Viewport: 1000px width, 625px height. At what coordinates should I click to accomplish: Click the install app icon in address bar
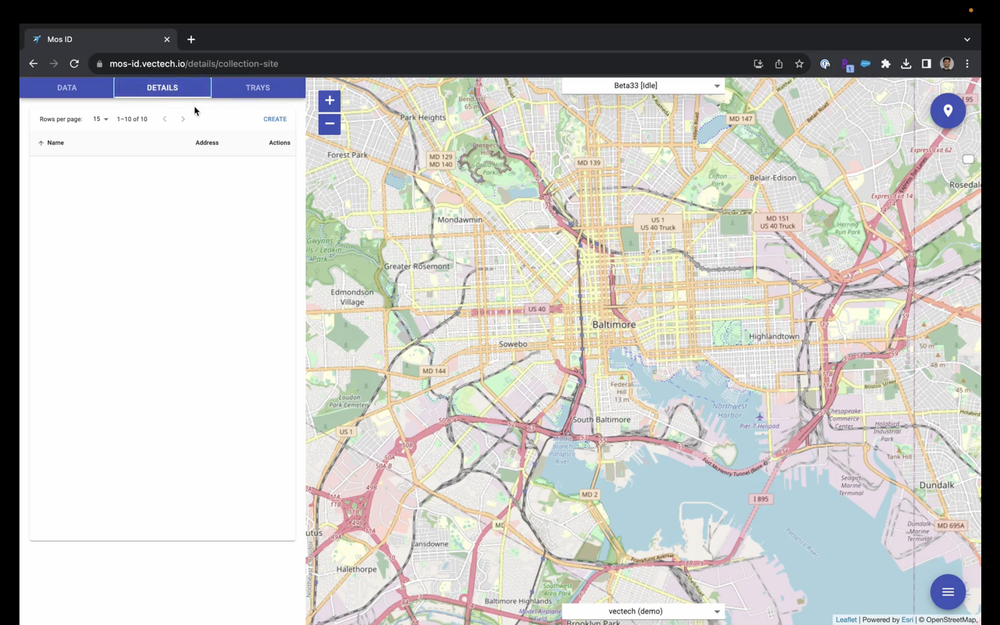[x=758, y=64]
